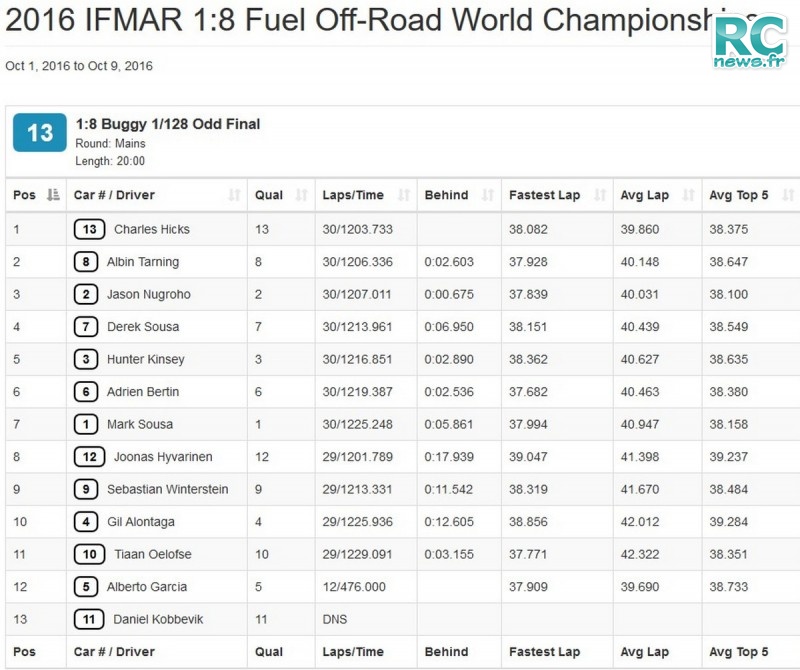Click the Avg Lap sort icon
800x670 pixels.
(688, 195)
